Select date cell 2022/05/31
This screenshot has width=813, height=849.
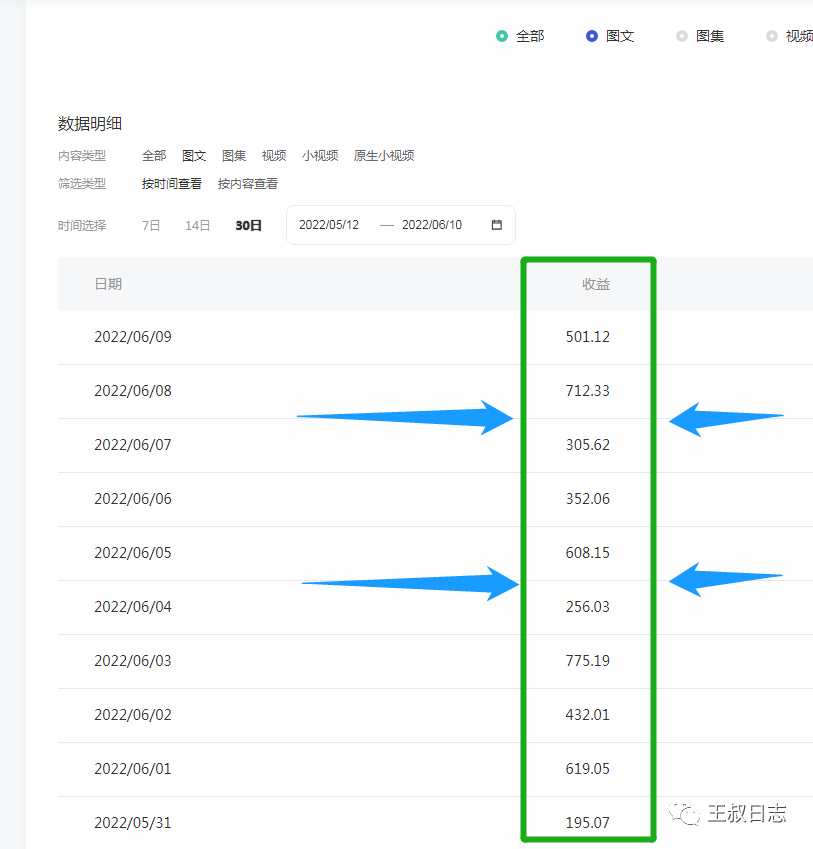133,823
